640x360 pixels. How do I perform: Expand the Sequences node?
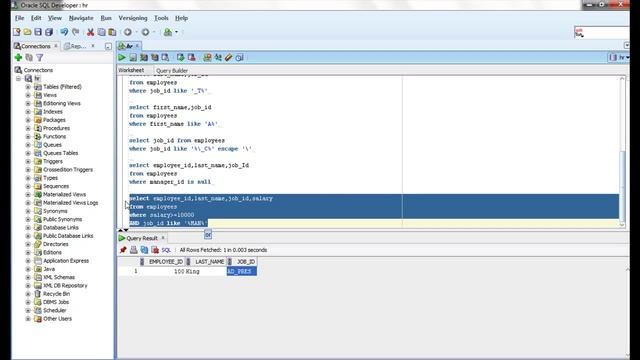28,187
